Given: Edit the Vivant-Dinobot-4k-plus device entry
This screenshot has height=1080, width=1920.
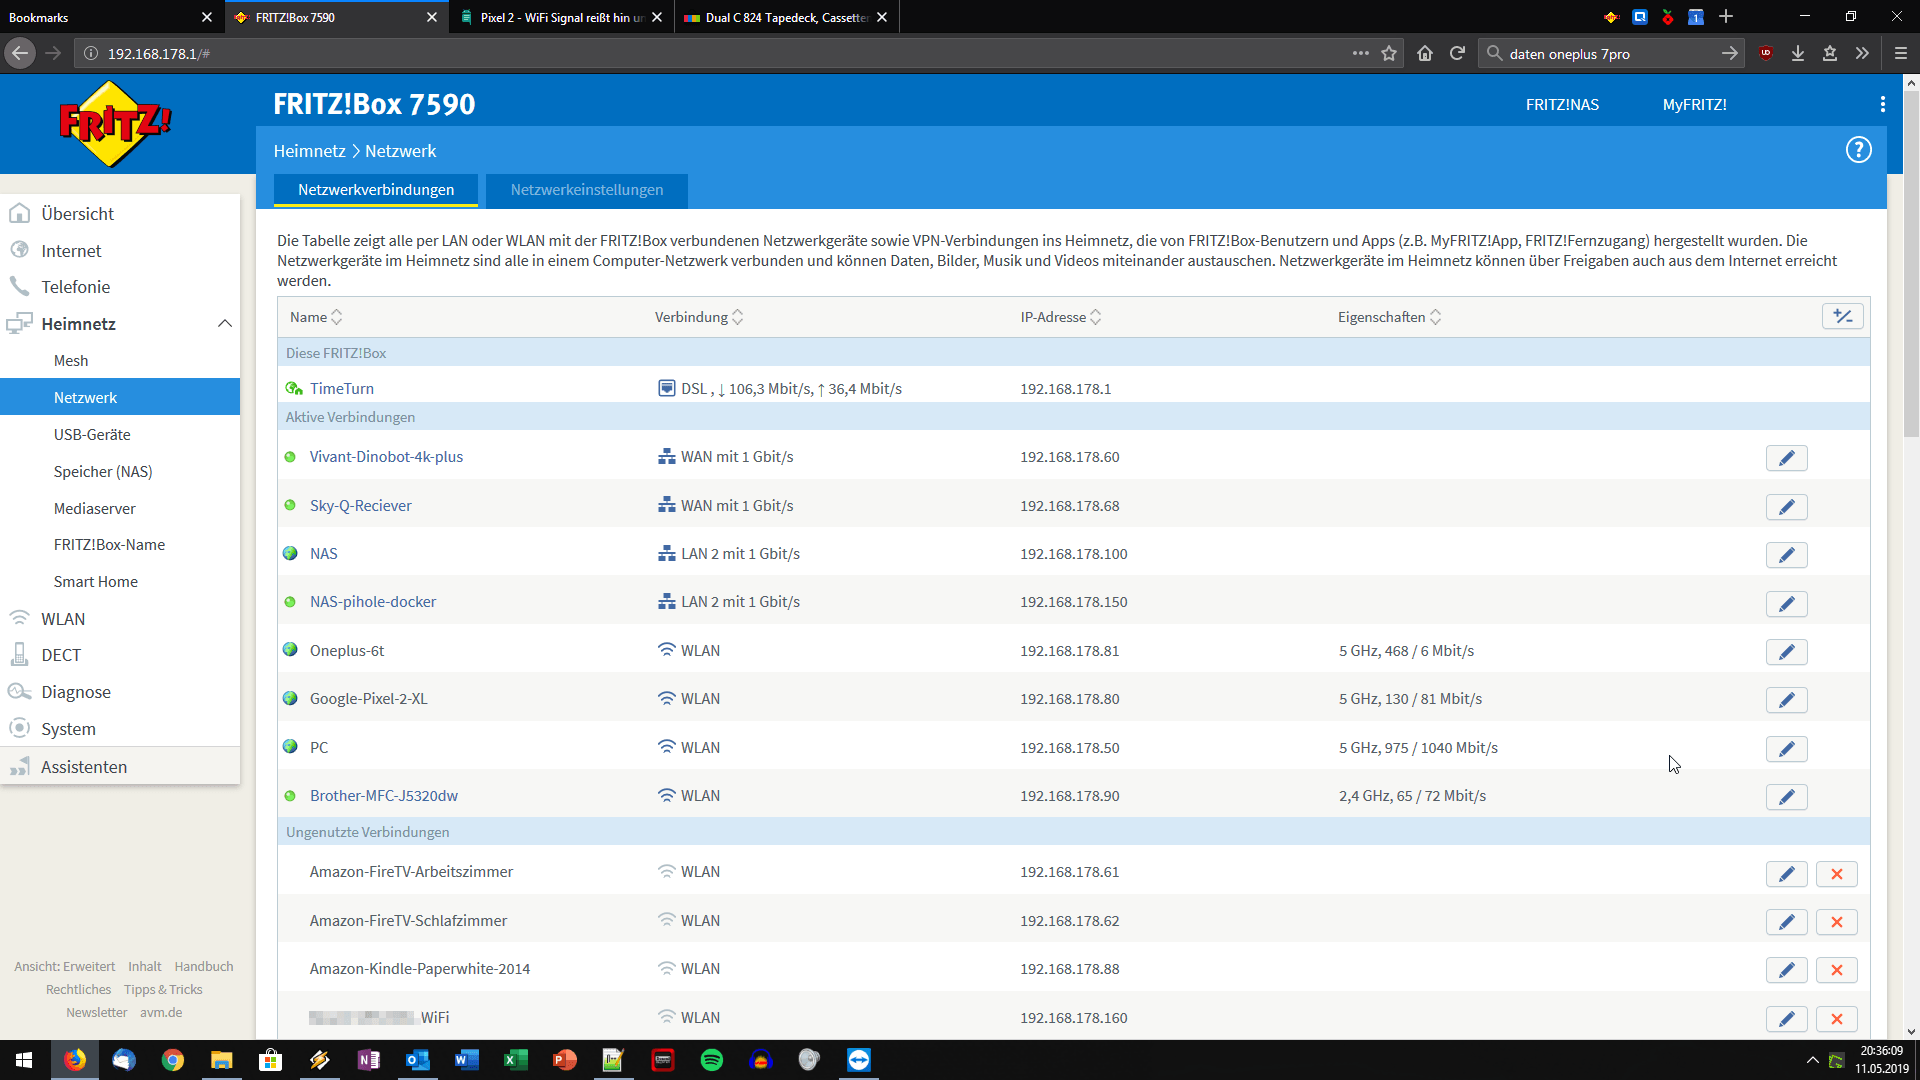Looking at the screenshot, I should click(x=1786, y=458).
